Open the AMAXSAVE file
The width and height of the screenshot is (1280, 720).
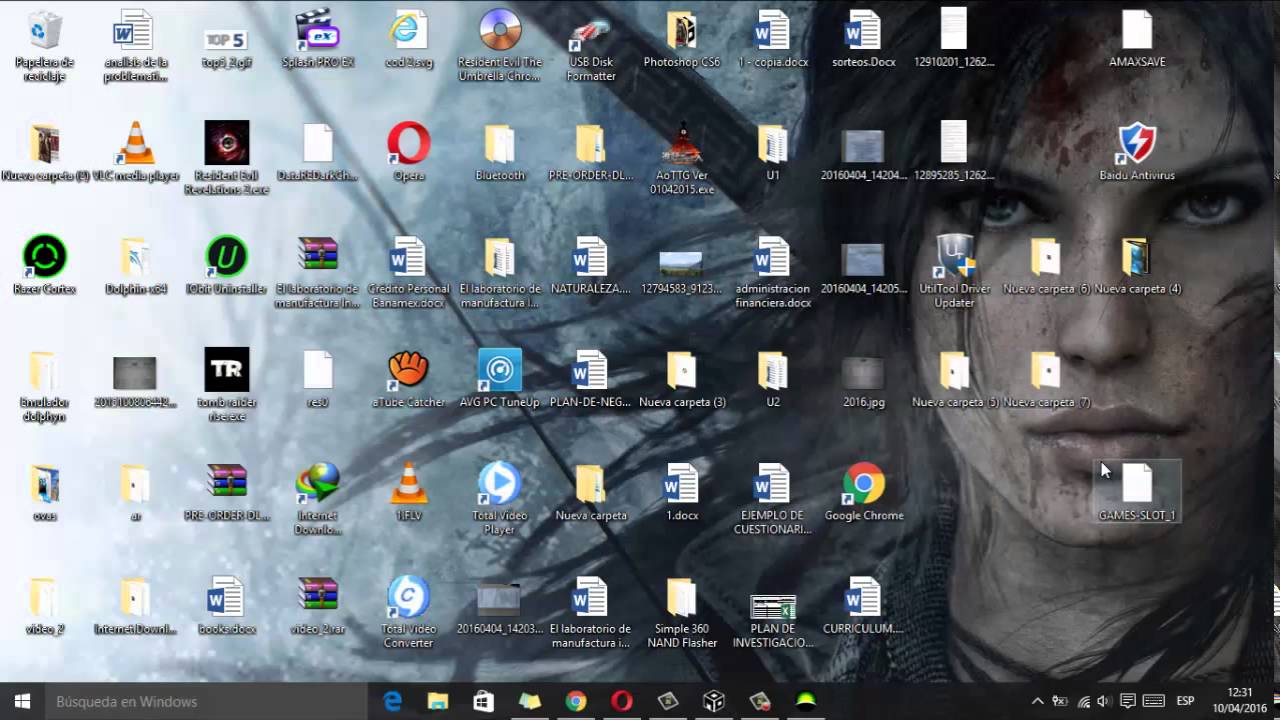tap(1137, 40)
